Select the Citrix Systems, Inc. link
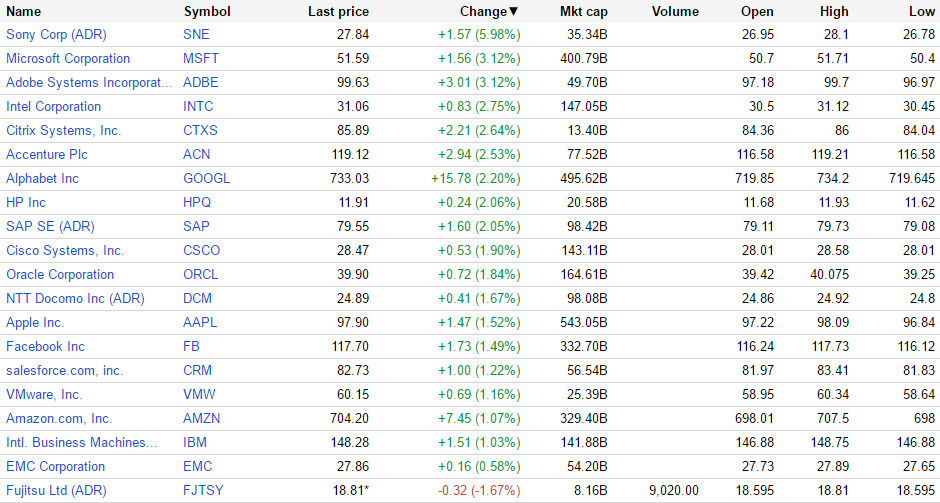This screenshot has width=940, height=503. [63, 130]
